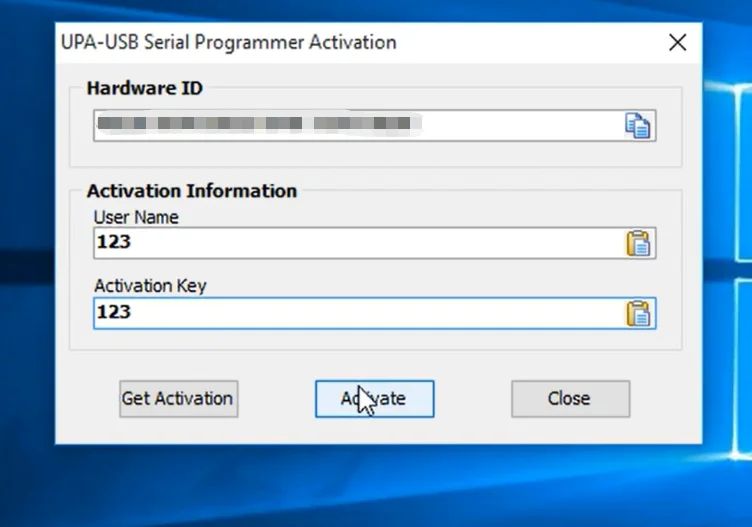The width and height of the screenshot is (752, 527).
Task: Click the Activate button
Action: click(x=375, y=399)
